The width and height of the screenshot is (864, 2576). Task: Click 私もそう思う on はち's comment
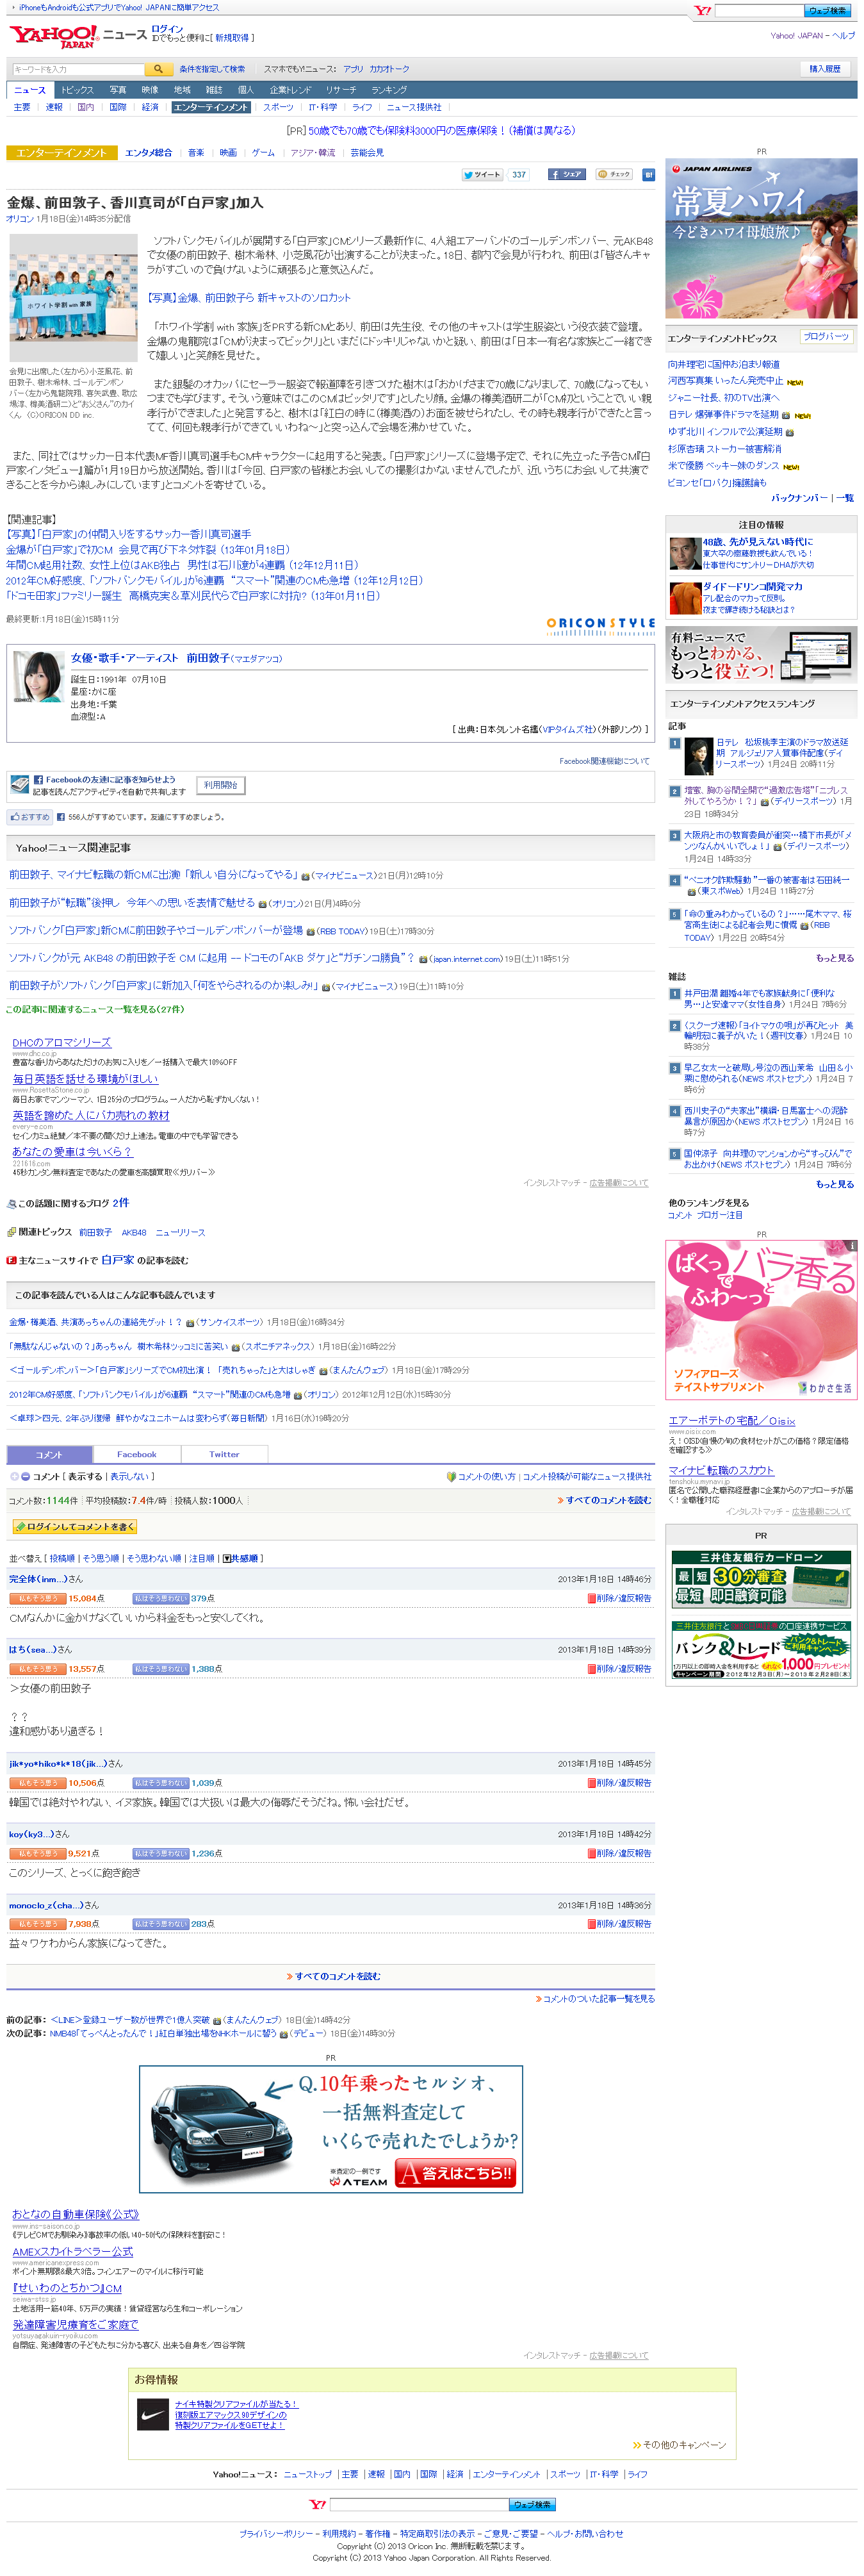click(x=38, y=1669)
